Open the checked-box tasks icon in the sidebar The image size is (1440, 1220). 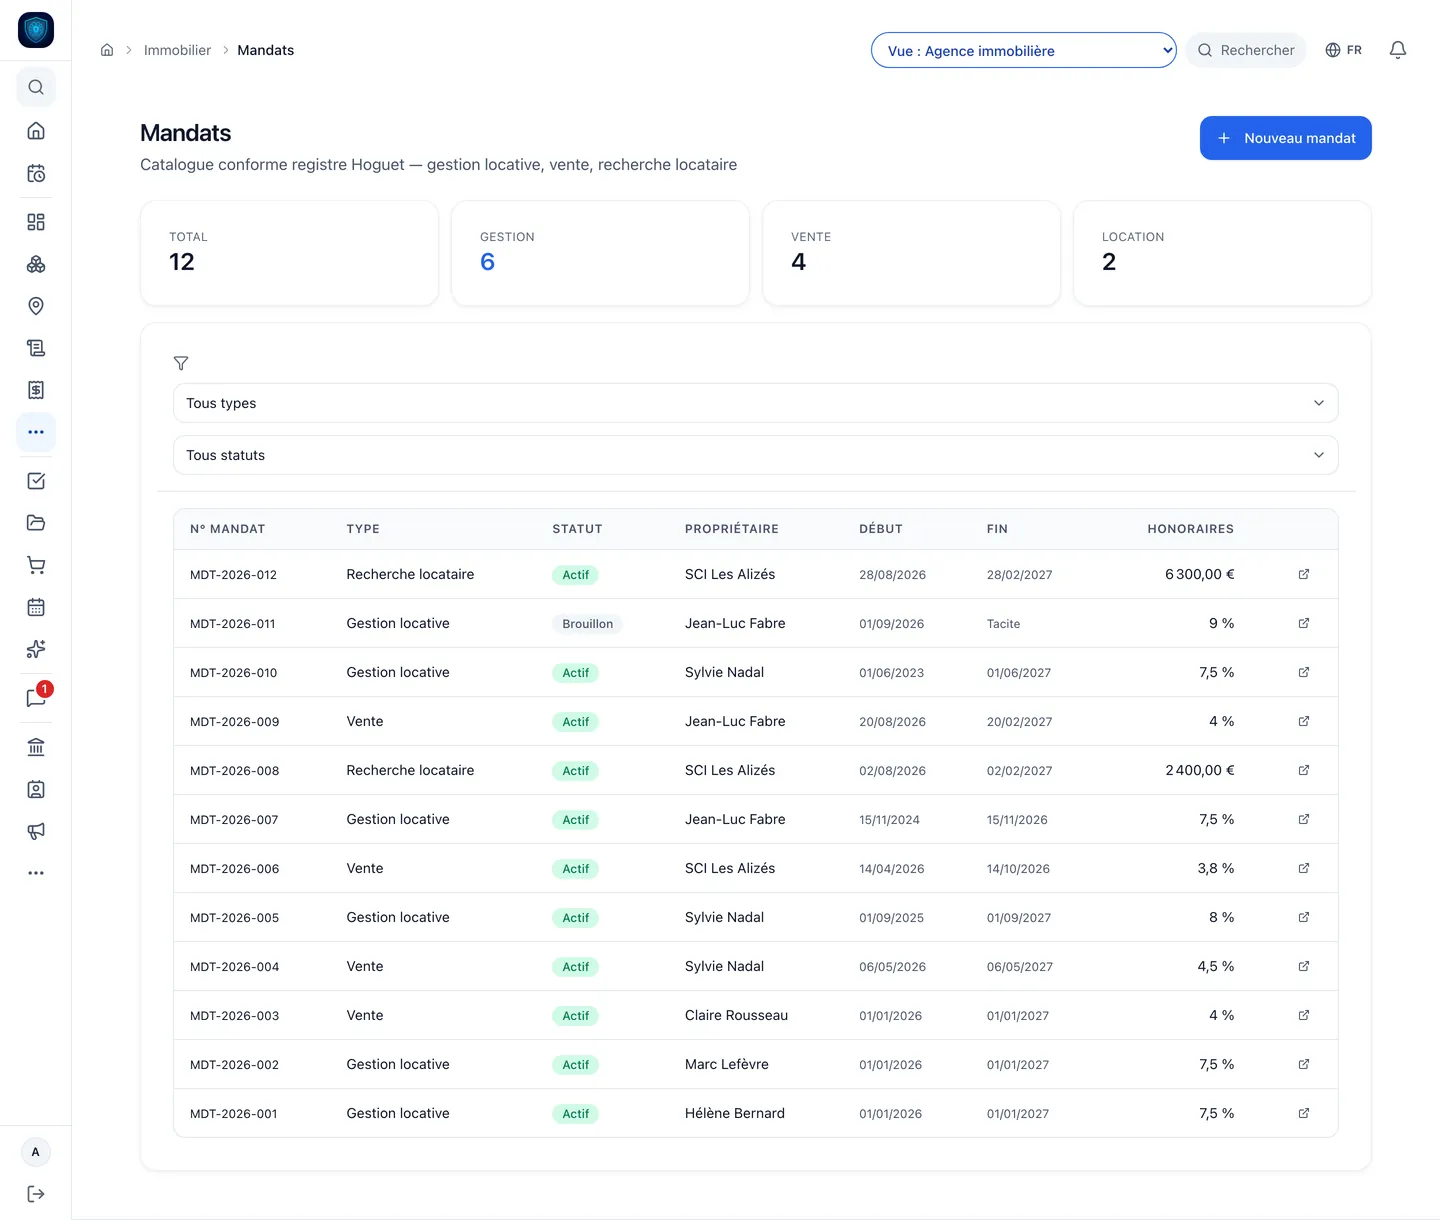click(x=36, y=481)
